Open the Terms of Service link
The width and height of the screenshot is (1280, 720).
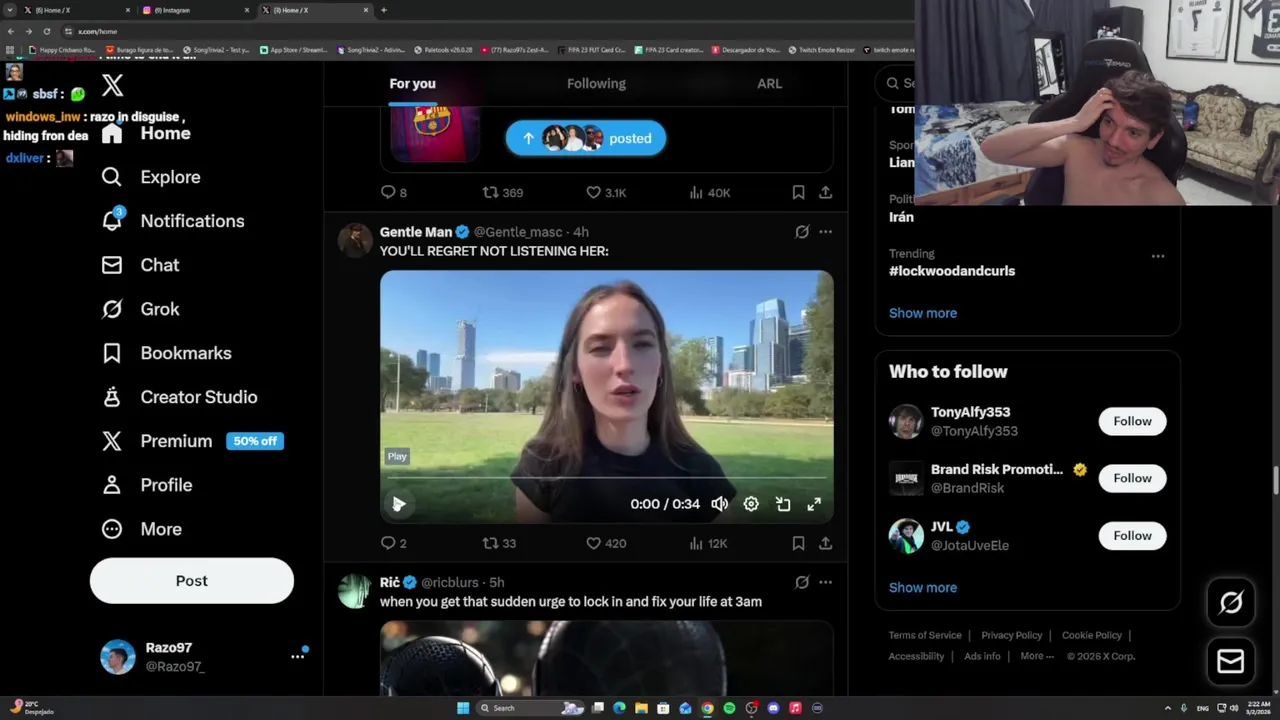click(925, 635)
